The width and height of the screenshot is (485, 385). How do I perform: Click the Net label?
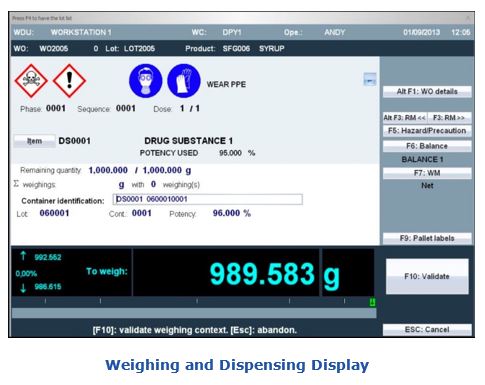(427, 186)
